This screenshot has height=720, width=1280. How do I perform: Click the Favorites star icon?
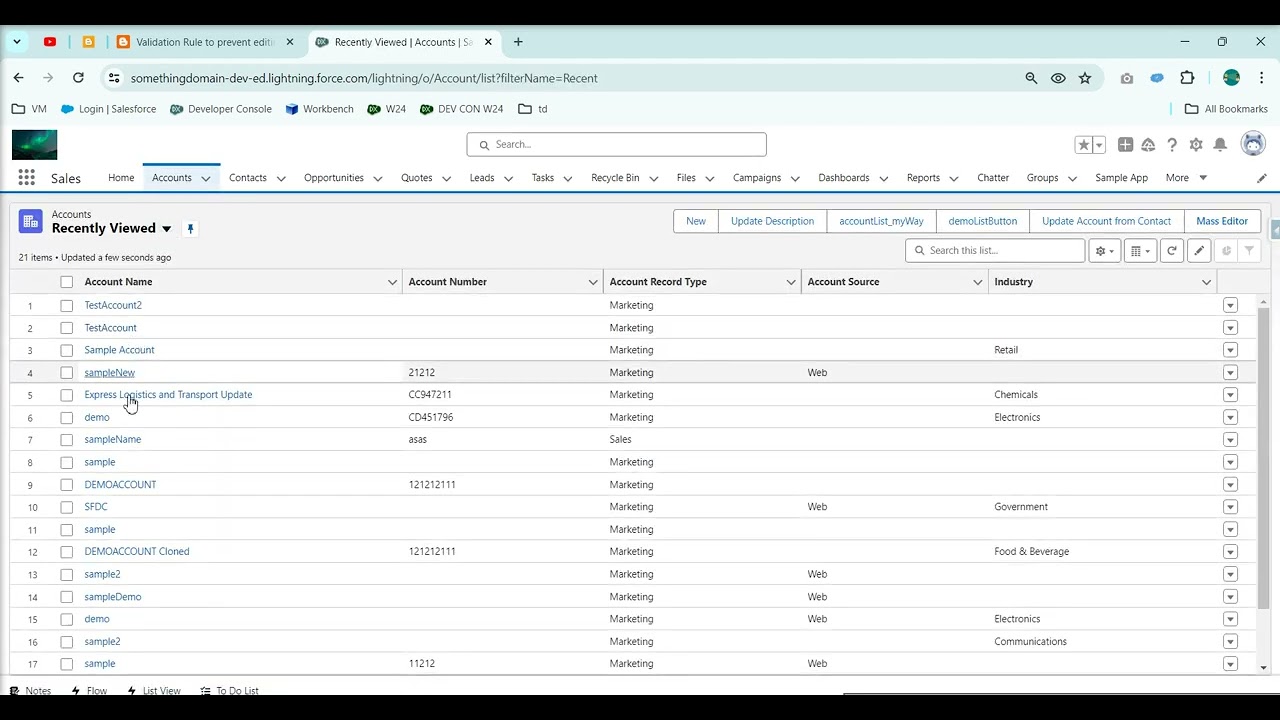point(1084,145)
